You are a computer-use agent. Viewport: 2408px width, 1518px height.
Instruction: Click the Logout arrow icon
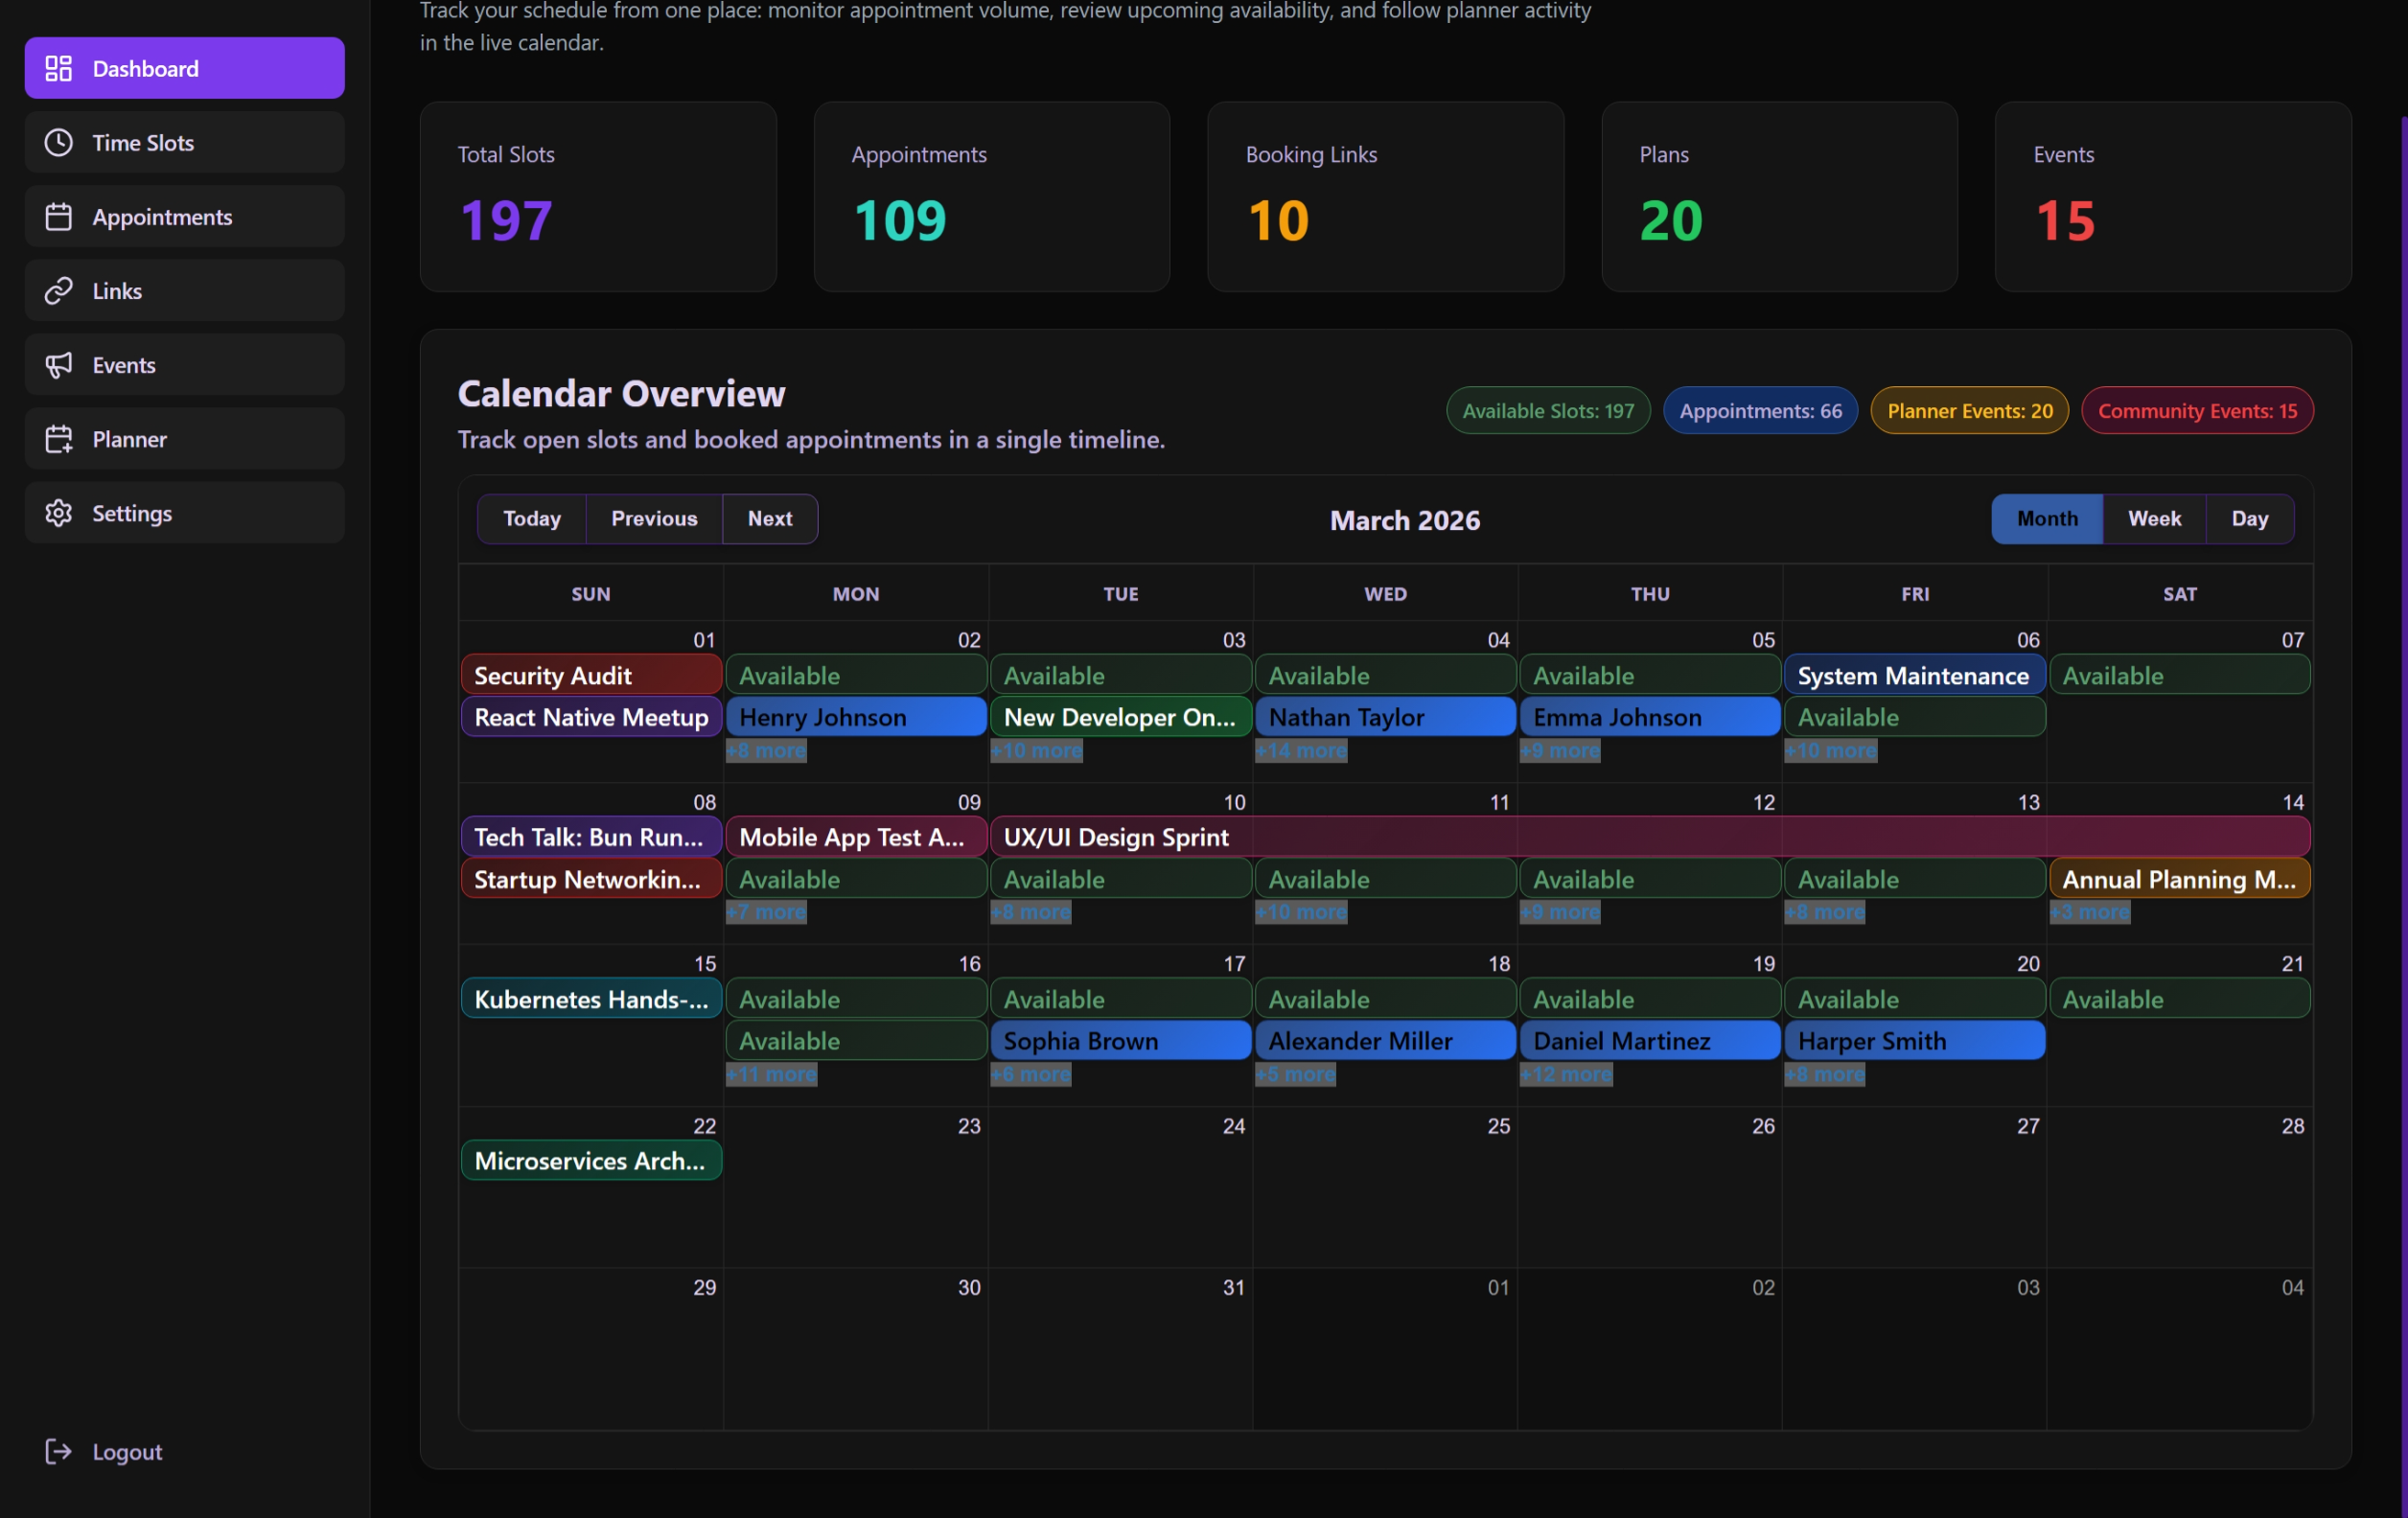pyautogui.click(x=58, y=1451)
